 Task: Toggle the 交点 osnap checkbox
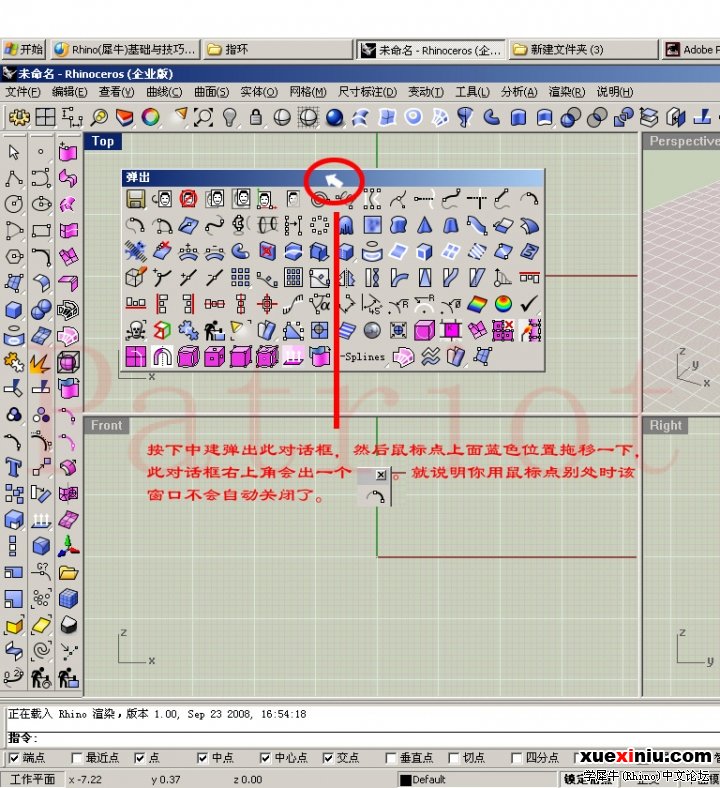coord(328,758)
